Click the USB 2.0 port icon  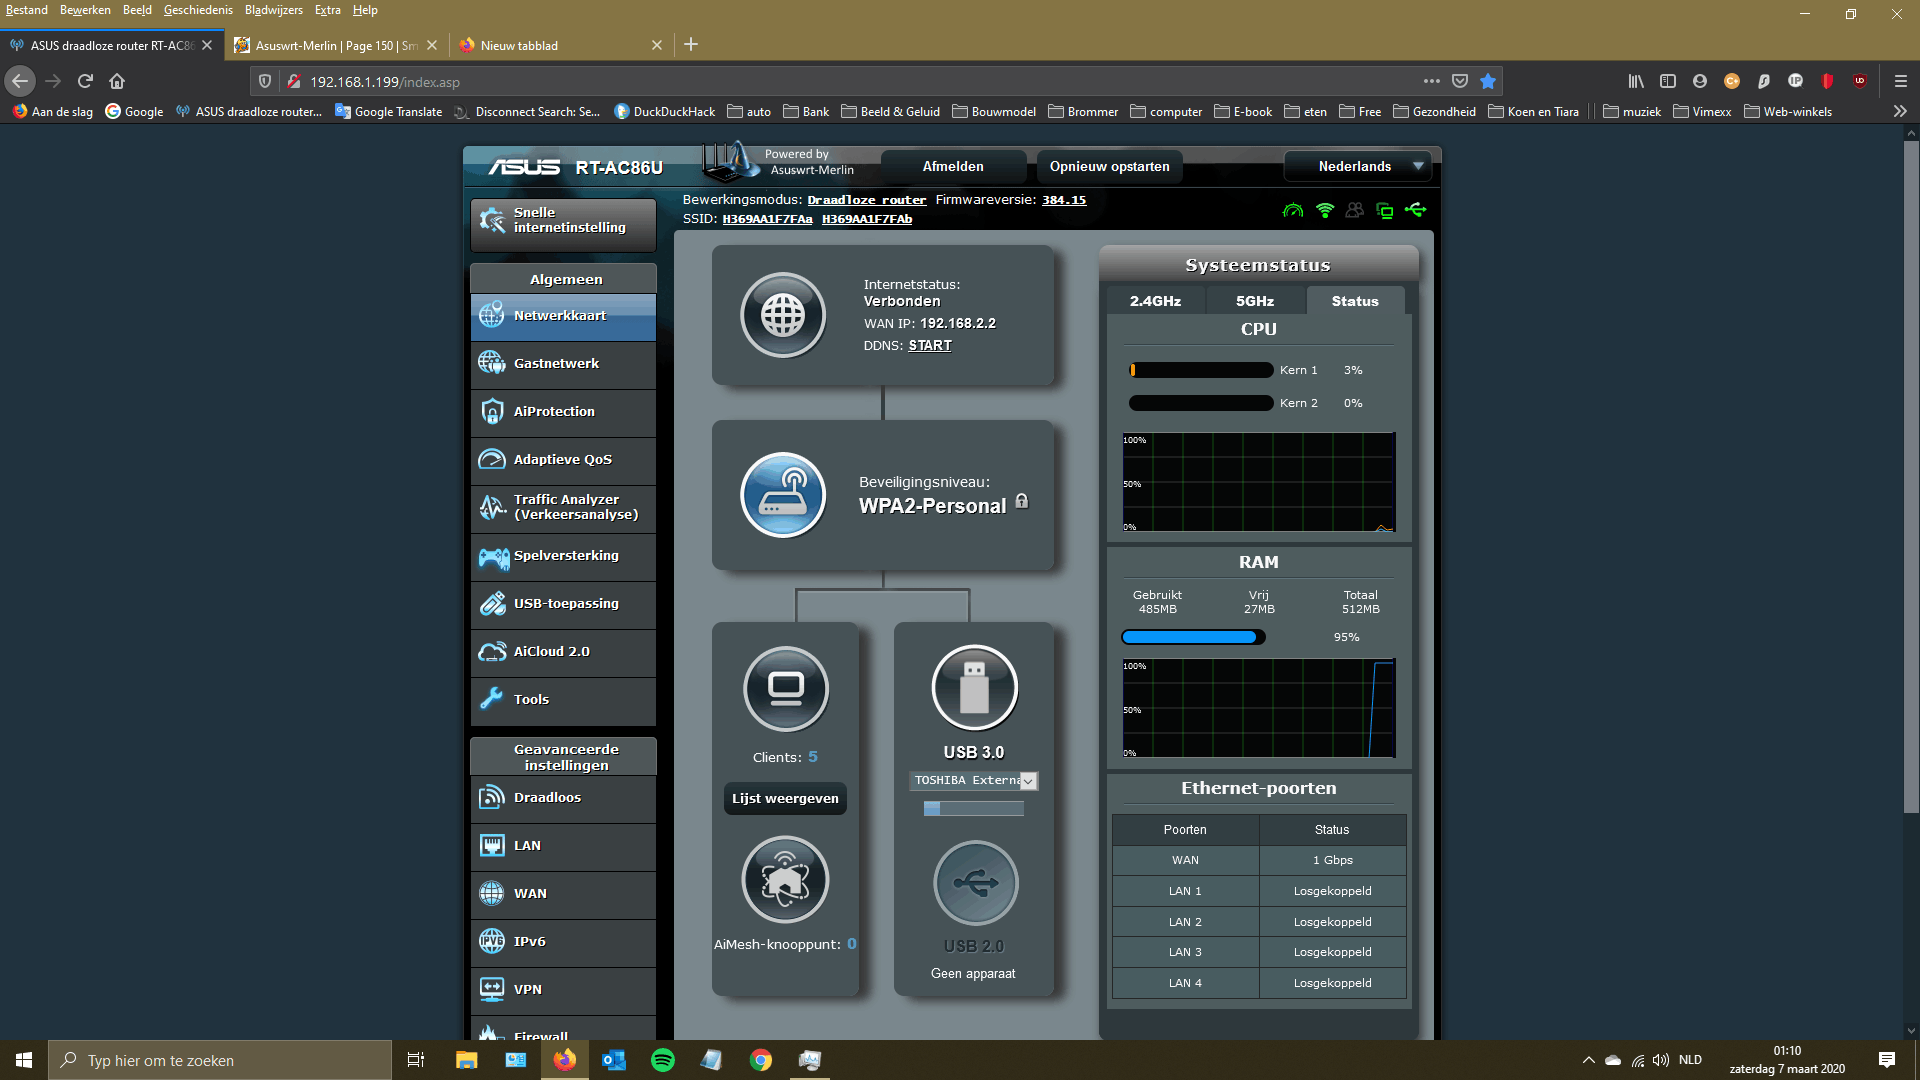click(x=975, y=883)
